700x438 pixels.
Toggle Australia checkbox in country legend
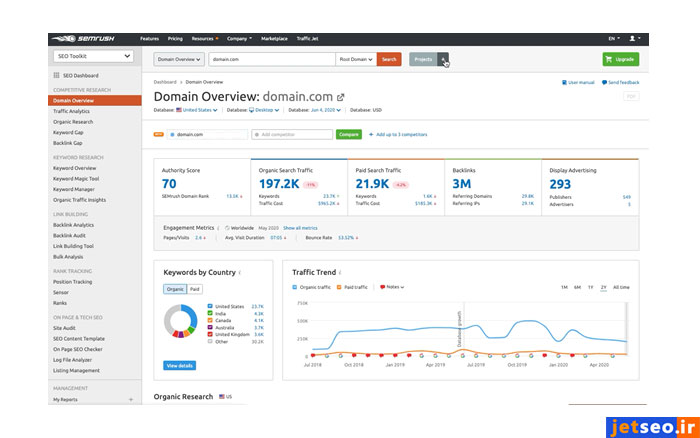pyautogui.click(x=210, y=327)
